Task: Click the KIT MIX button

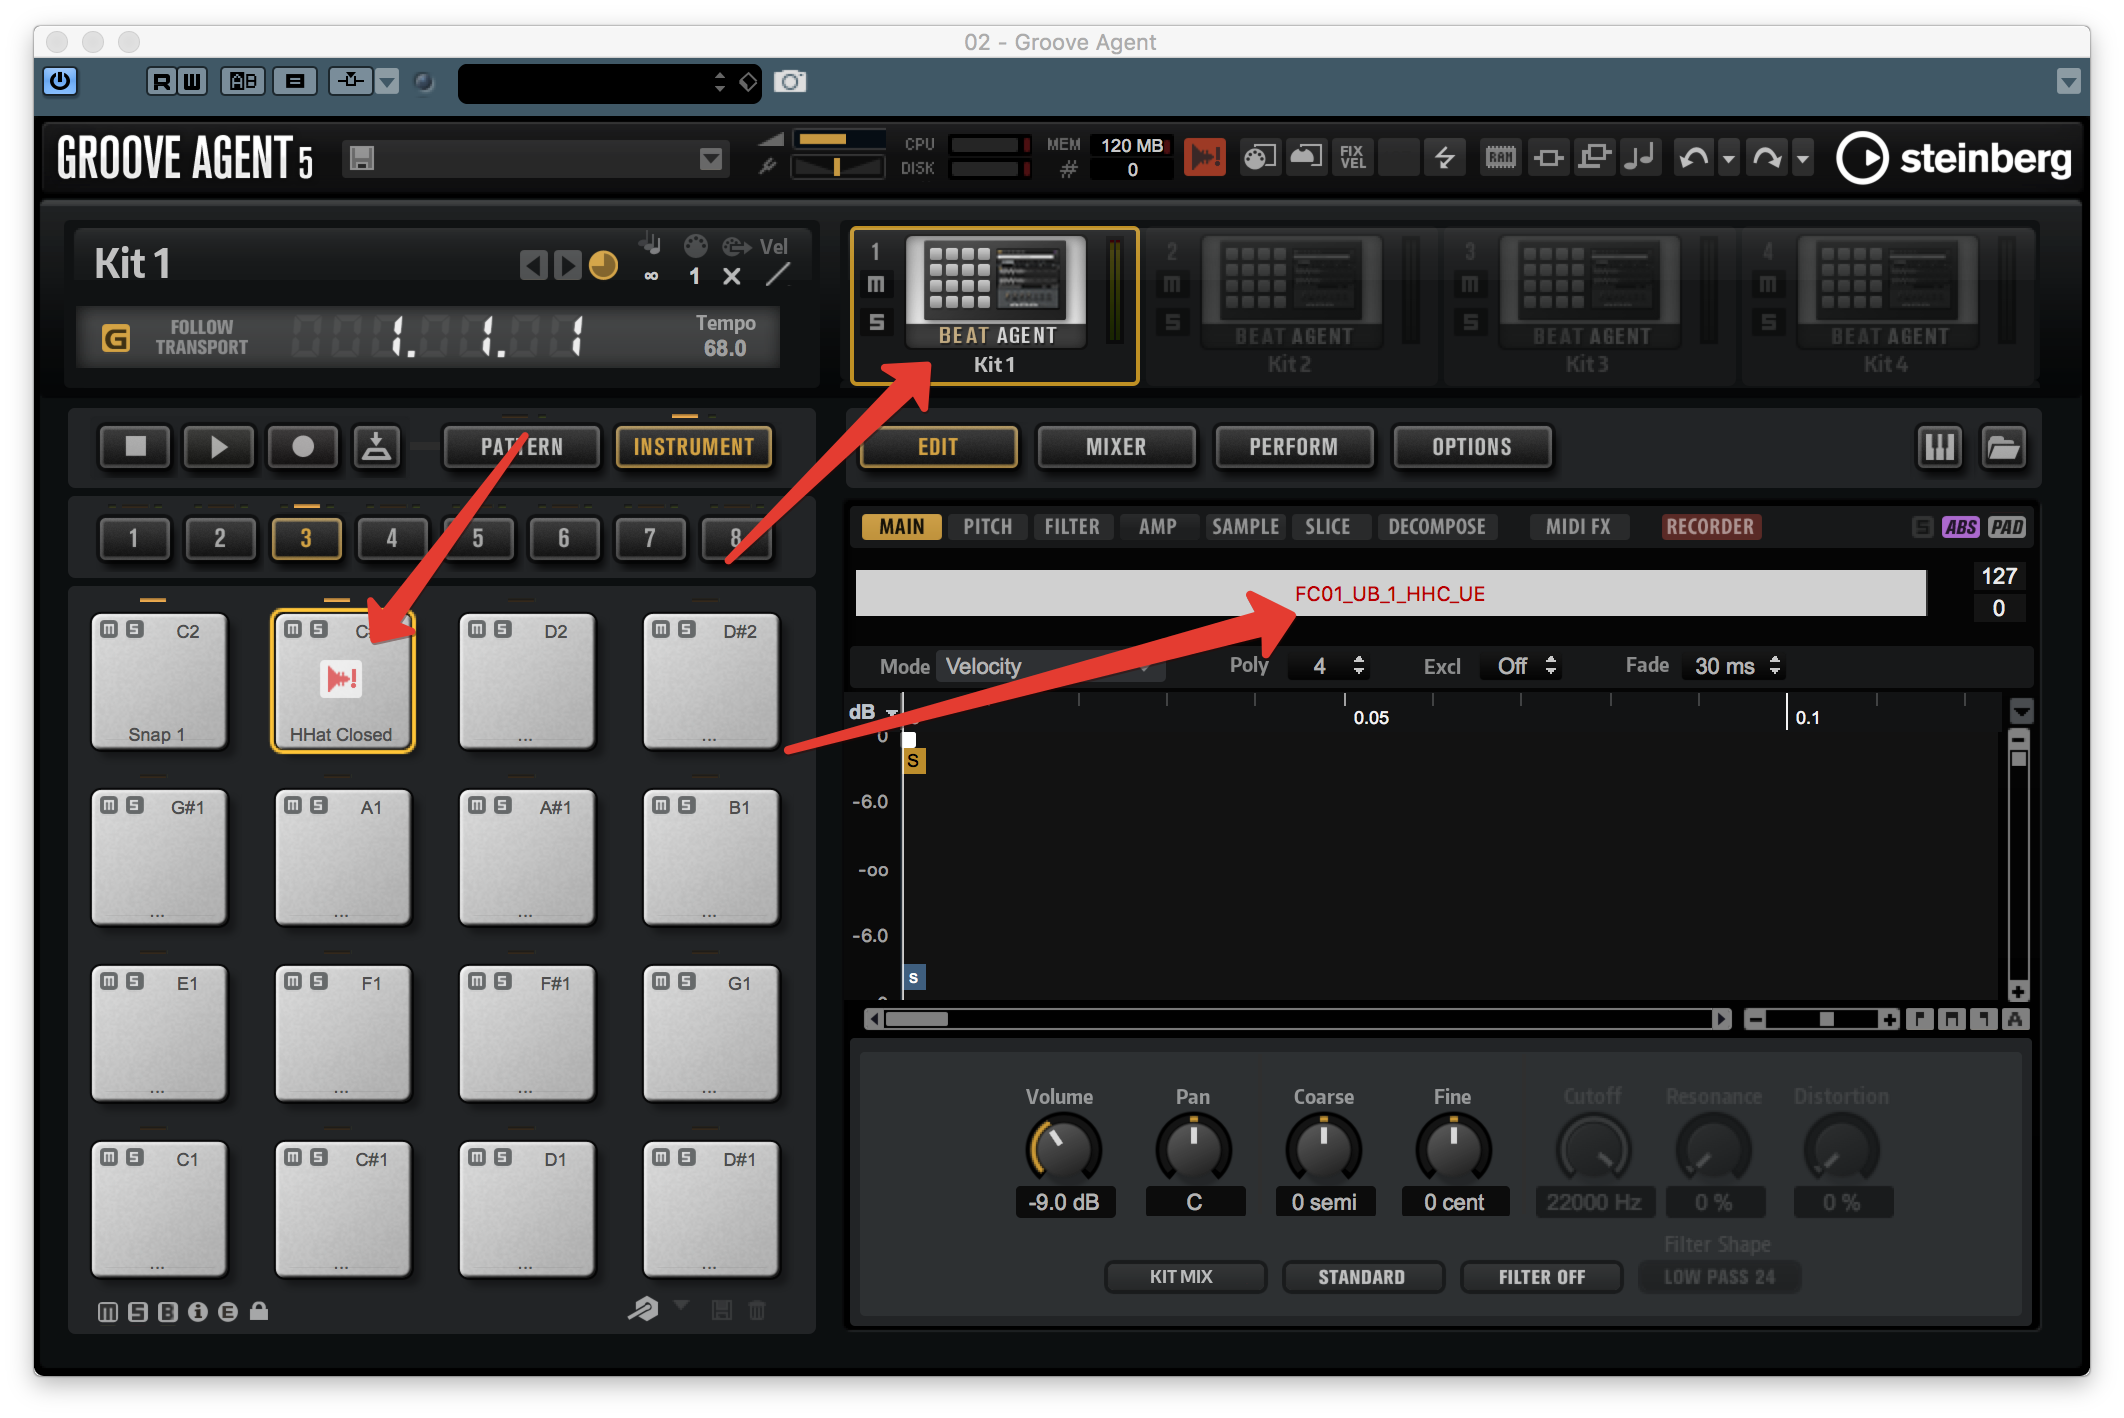Action: (x=1183, y=1277)
